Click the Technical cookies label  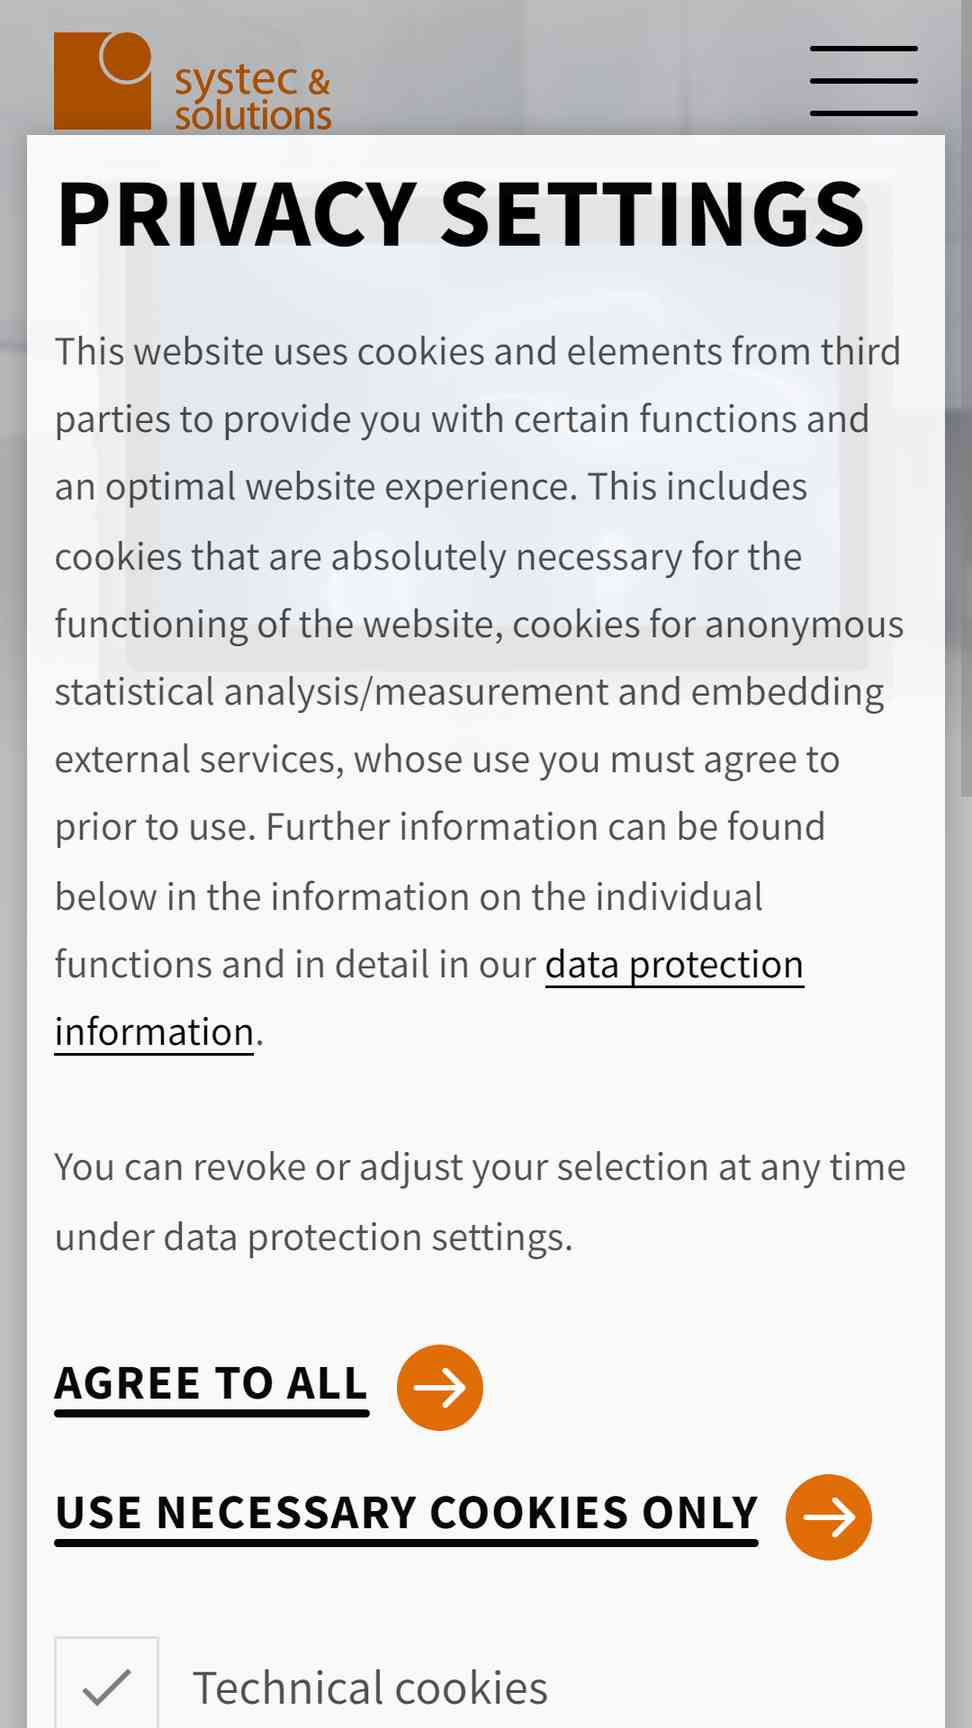pyautogui.click(x=370, y=1688)
